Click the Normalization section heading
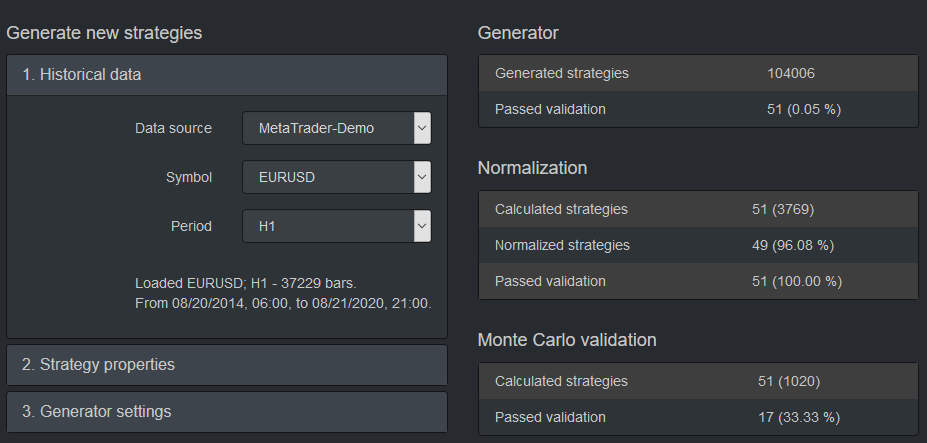 (x=532, y=168)
